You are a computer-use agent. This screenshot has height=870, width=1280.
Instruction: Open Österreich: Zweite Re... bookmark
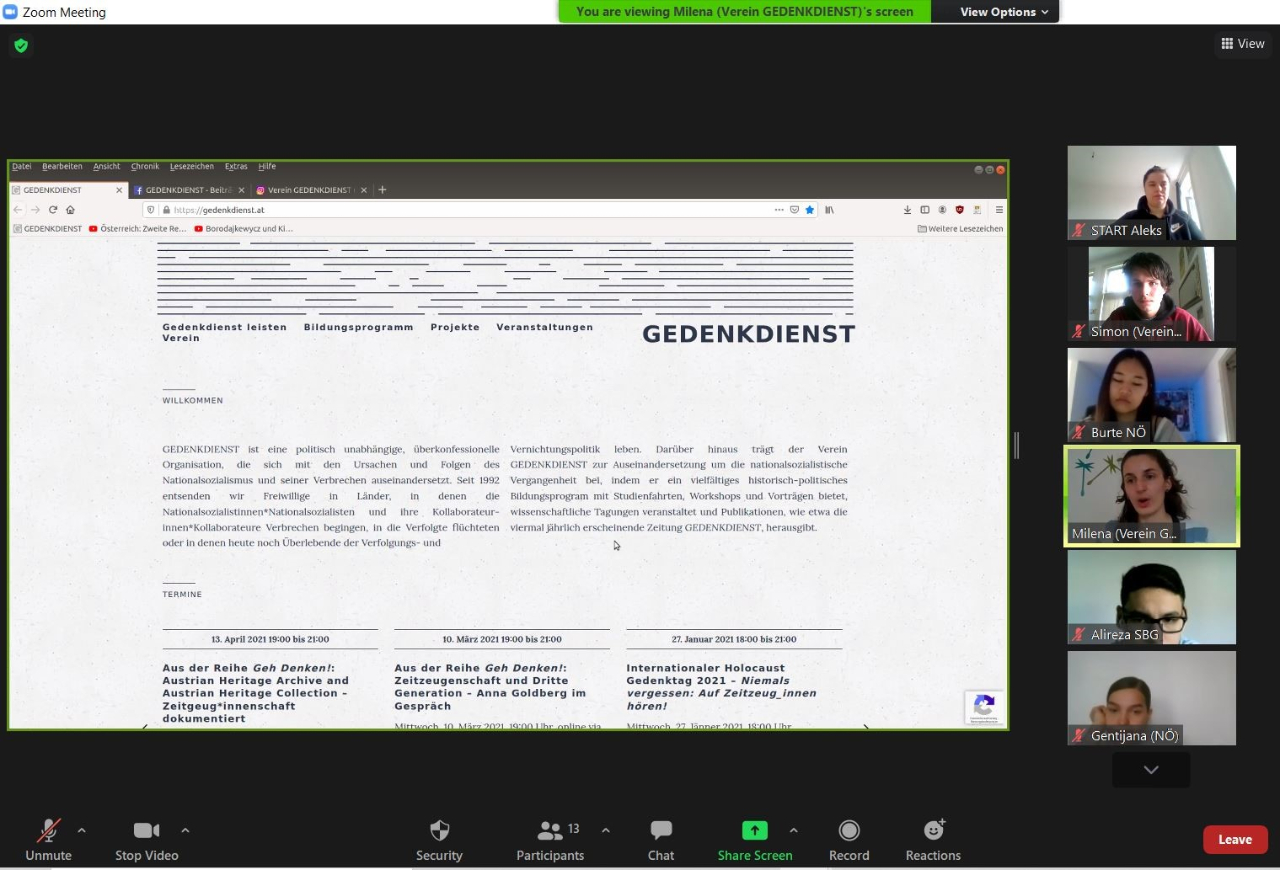(138, 229)
